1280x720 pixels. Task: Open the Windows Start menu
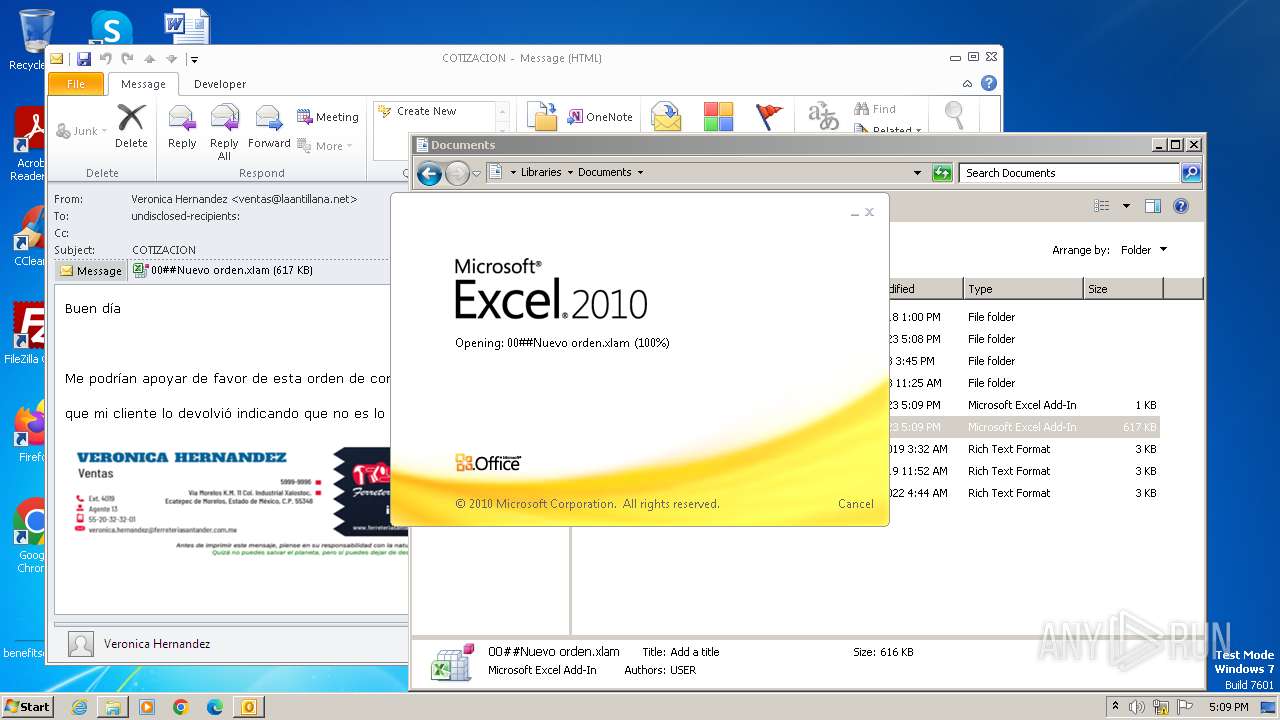(27, 707)
